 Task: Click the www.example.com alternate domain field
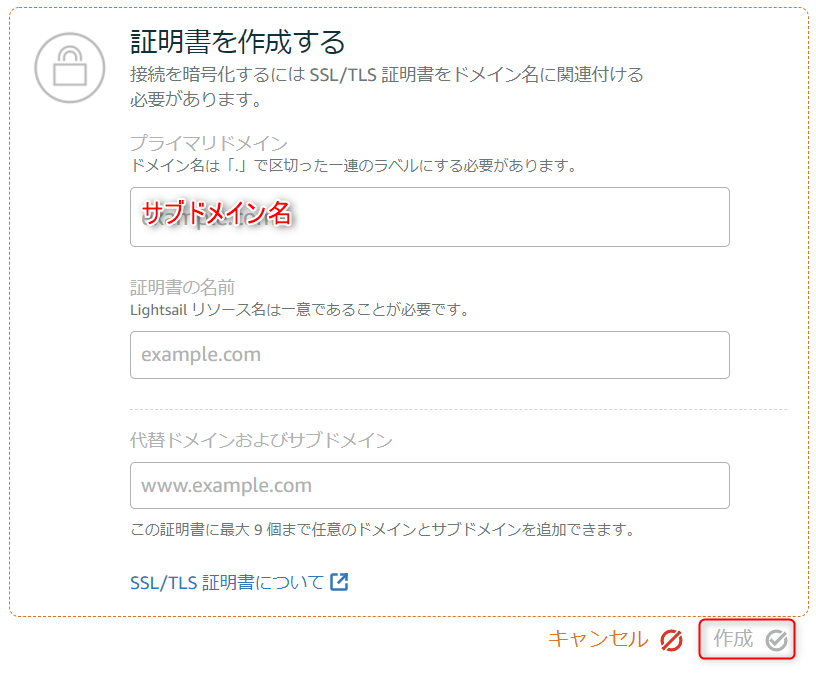pos(430,486)
